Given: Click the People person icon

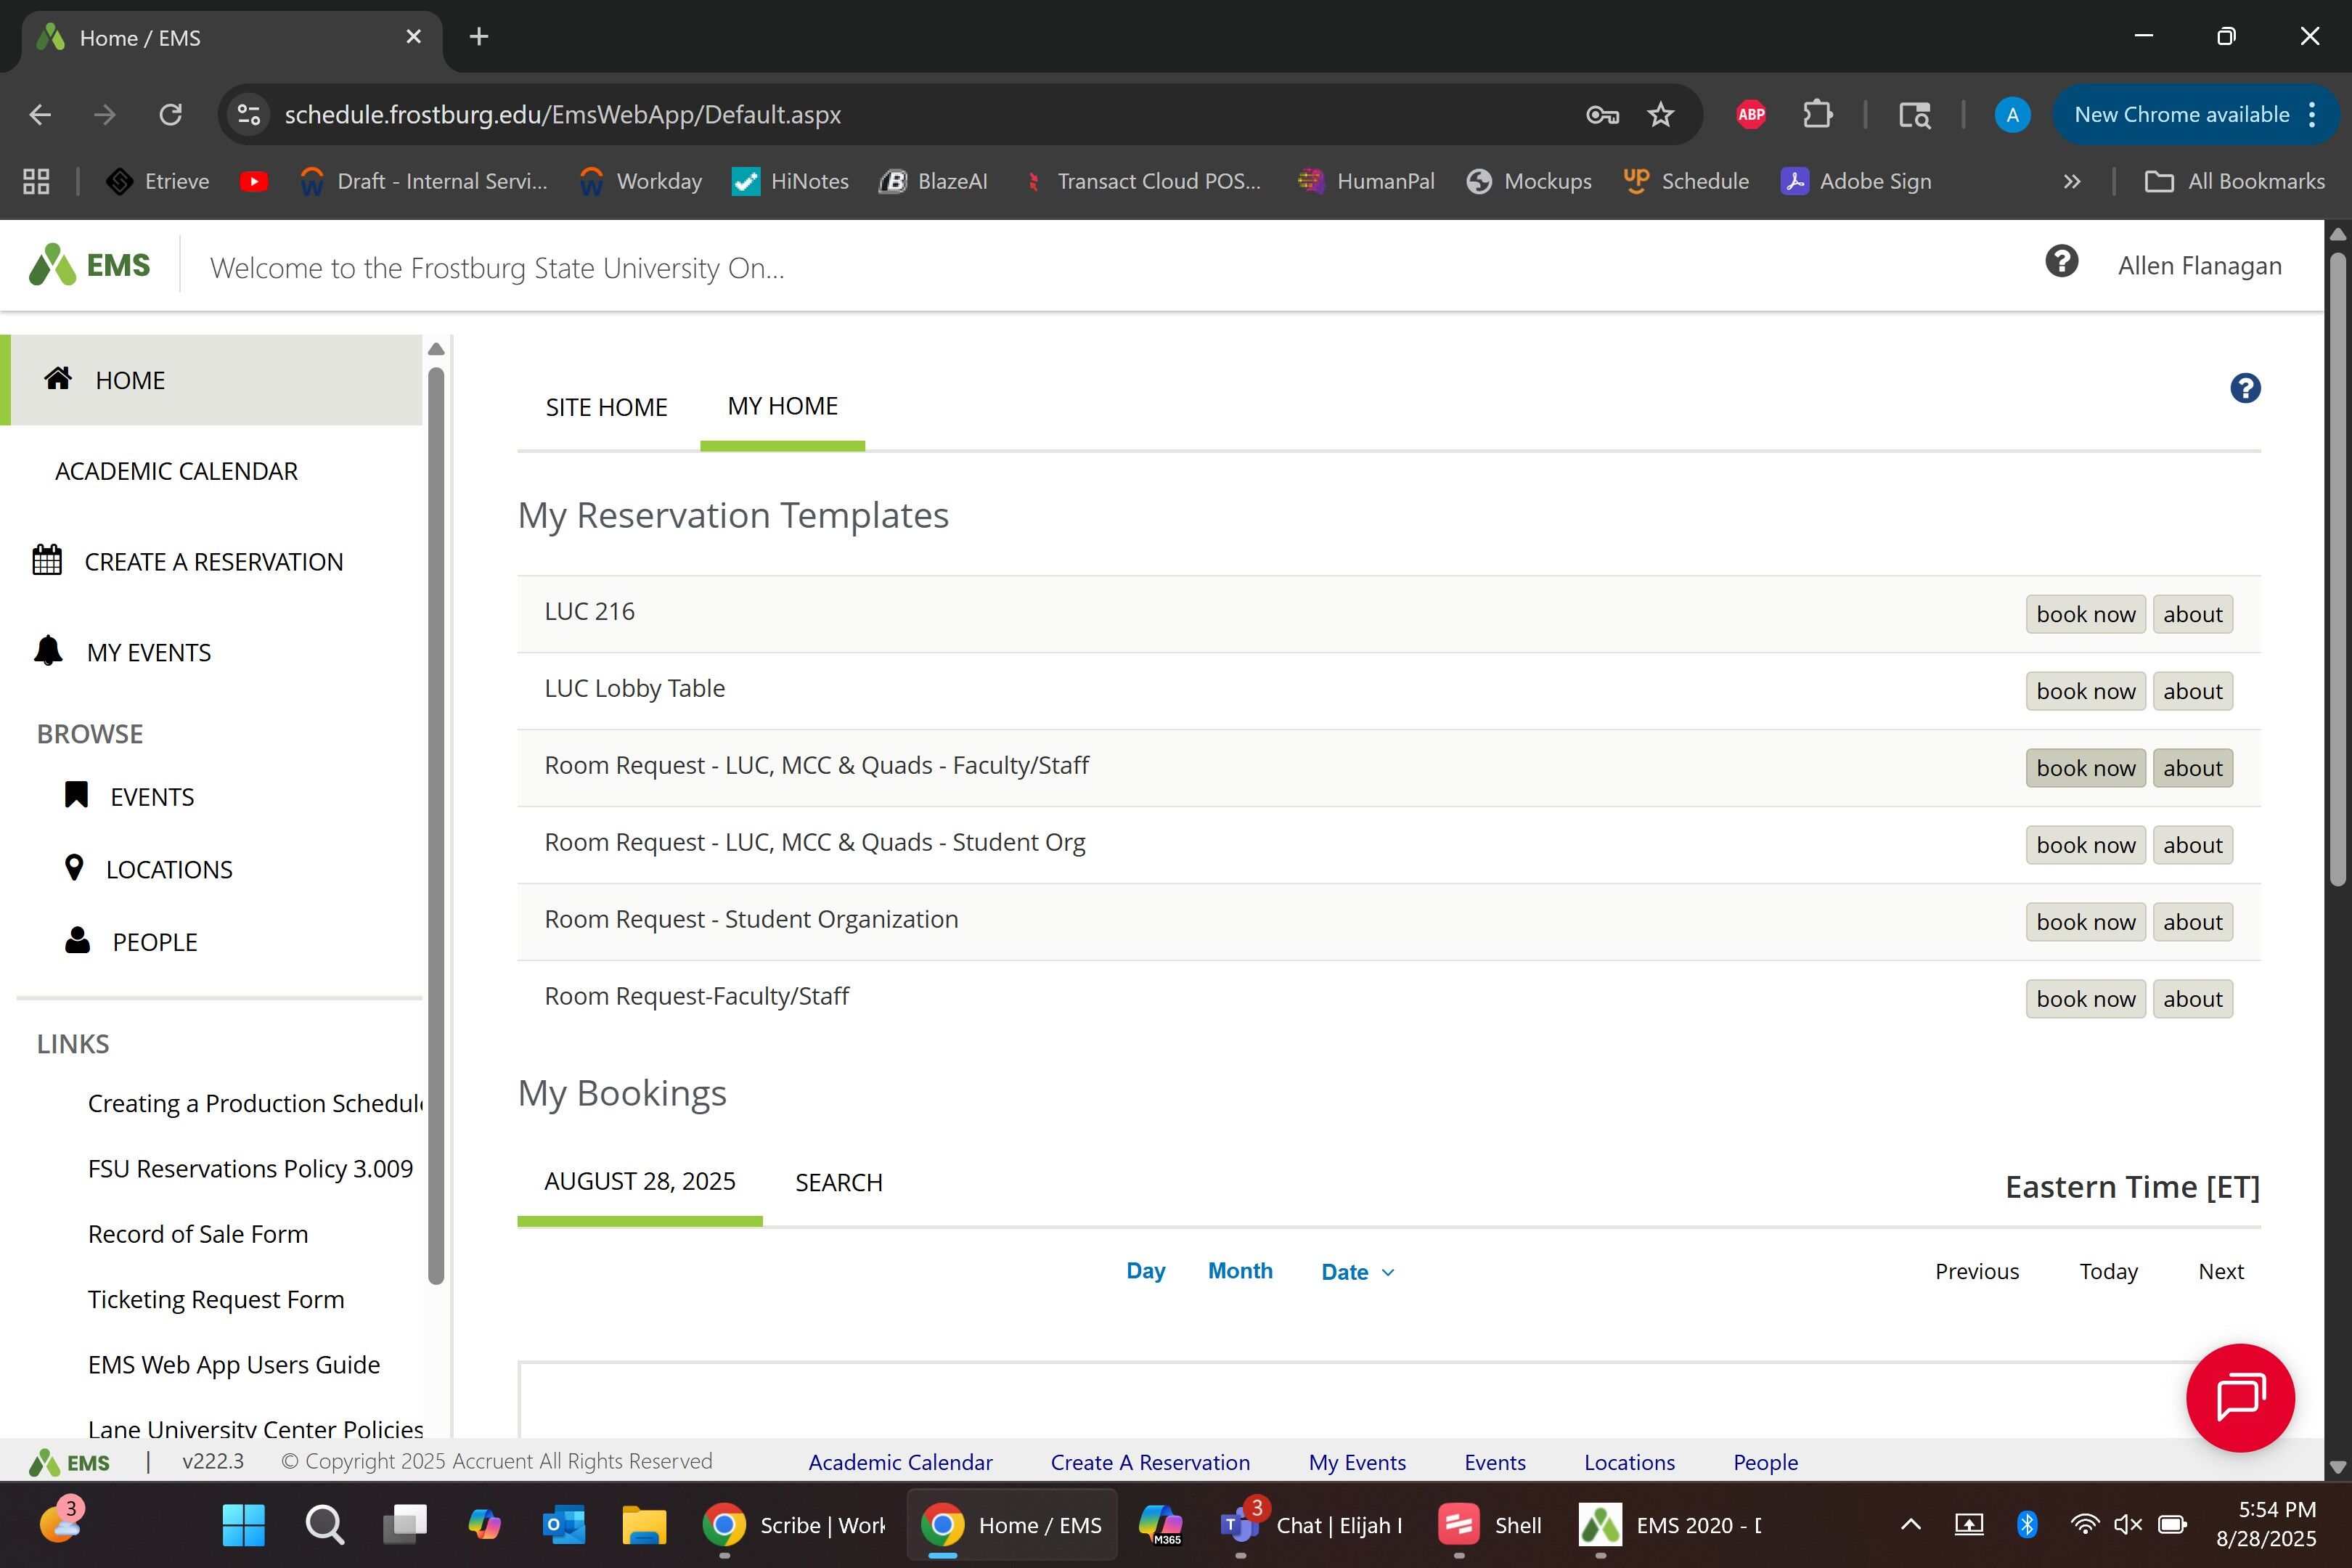Looking at the screenshot, I should pyautogui.click(x=77, y=940).
